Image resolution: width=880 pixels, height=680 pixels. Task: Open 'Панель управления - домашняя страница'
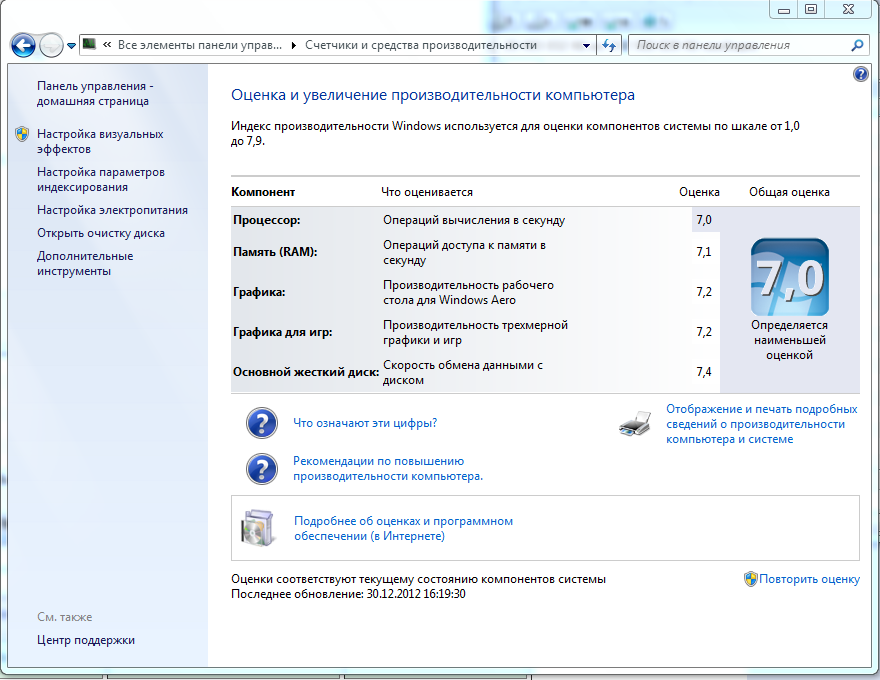[x=95, y=94]
